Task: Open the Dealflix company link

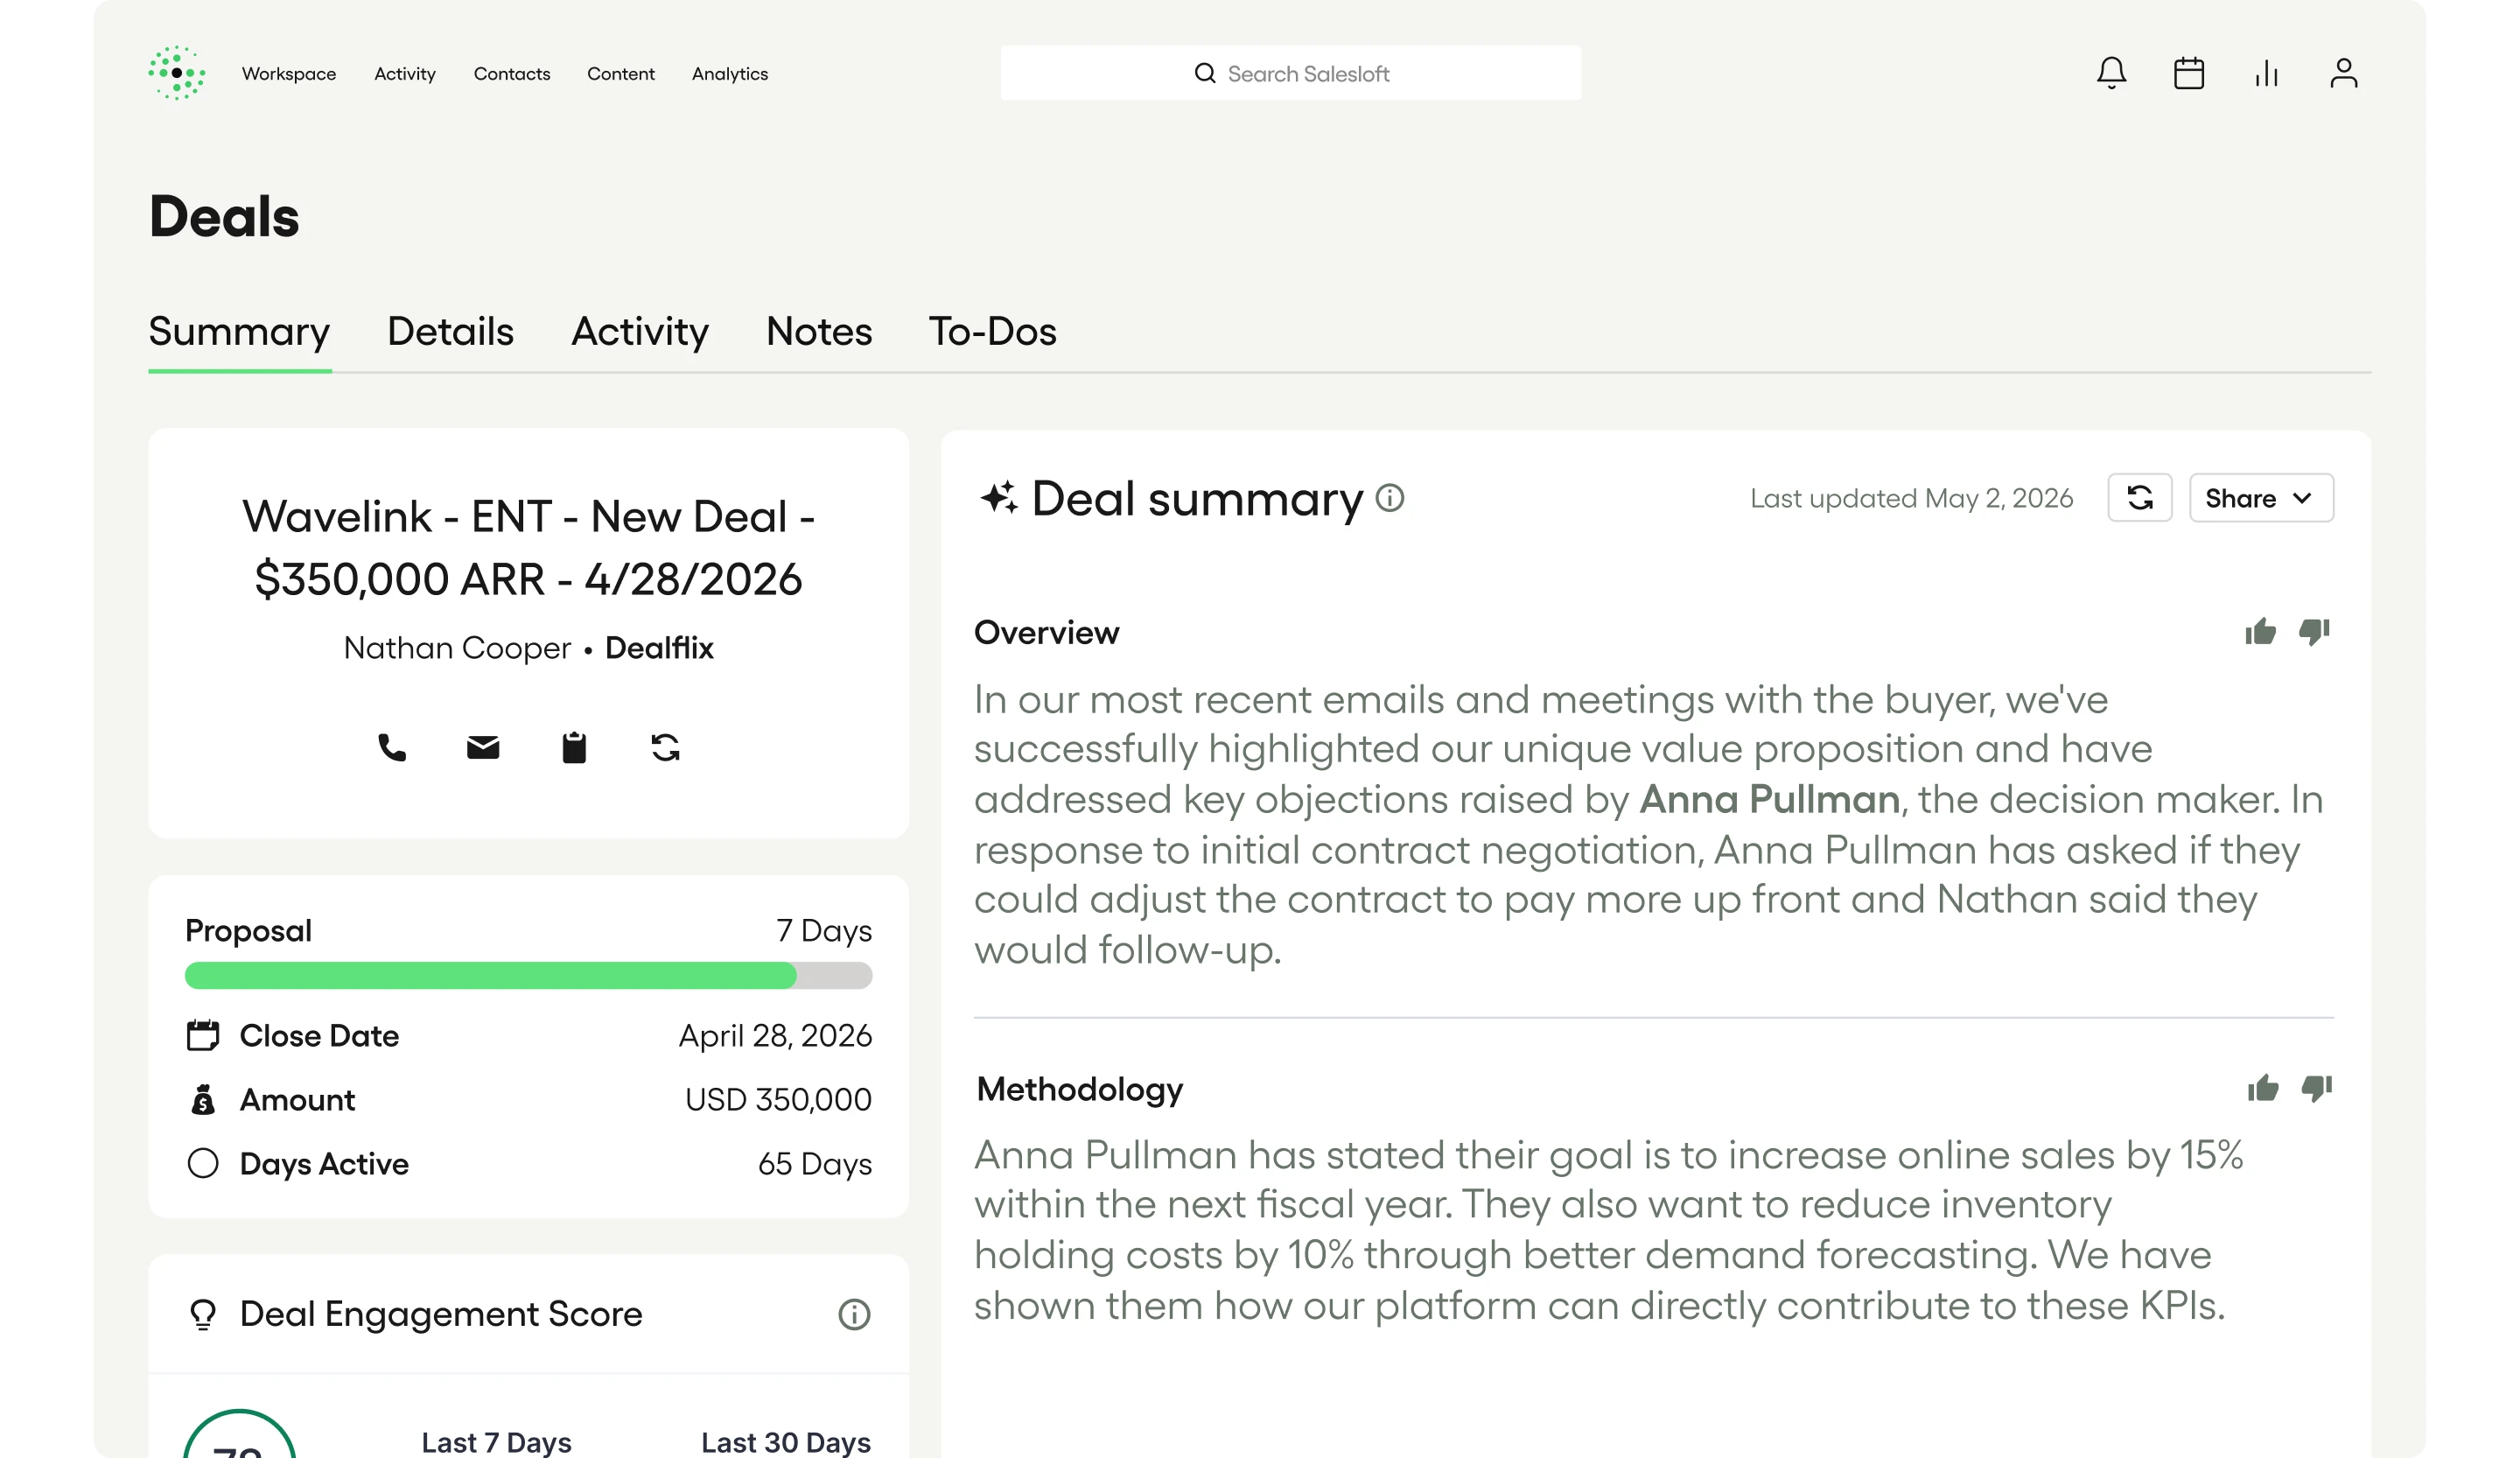Action: (659, 648)
